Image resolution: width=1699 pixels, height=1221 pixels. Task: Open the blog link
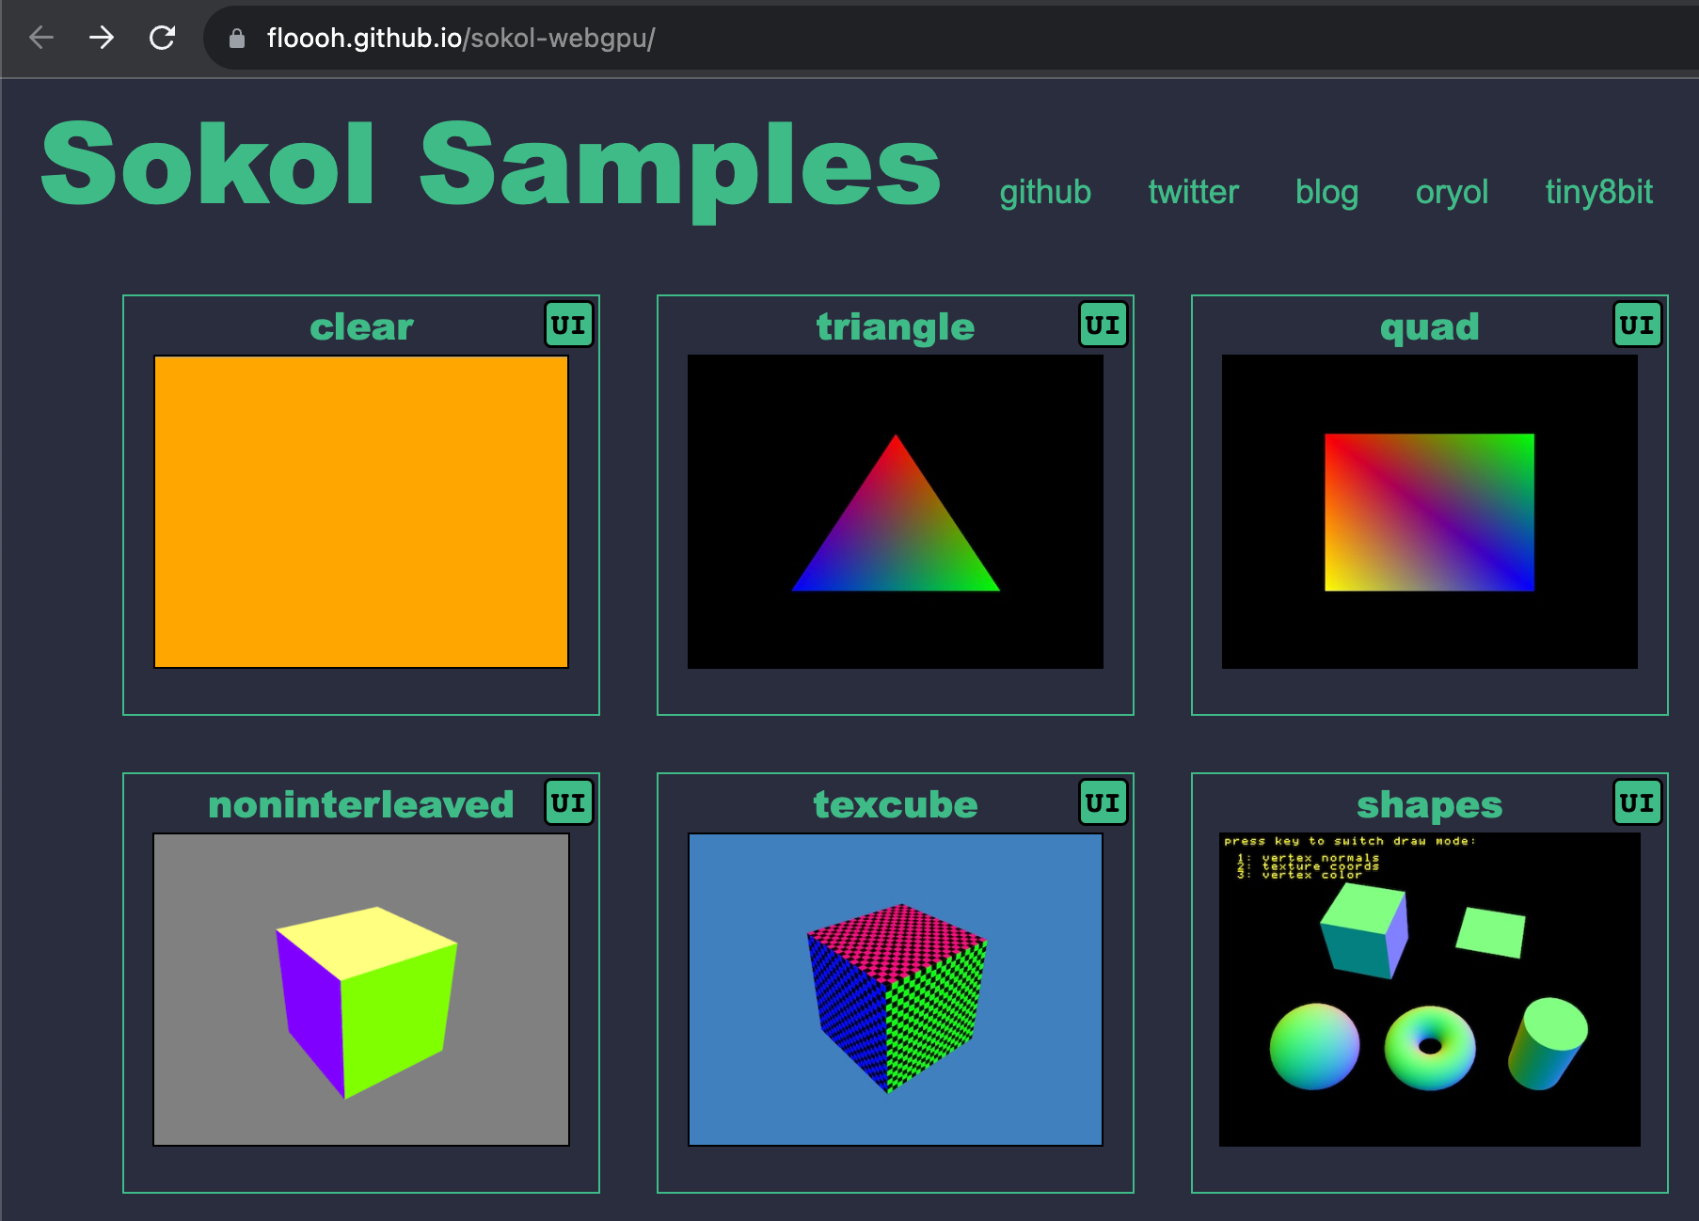[1326, 191]
